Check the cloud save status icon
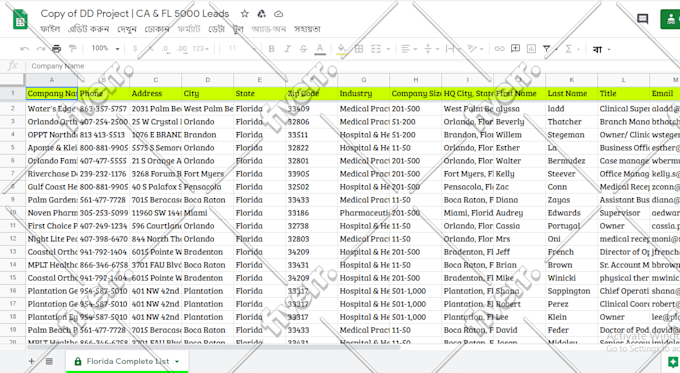 [278, 14]
